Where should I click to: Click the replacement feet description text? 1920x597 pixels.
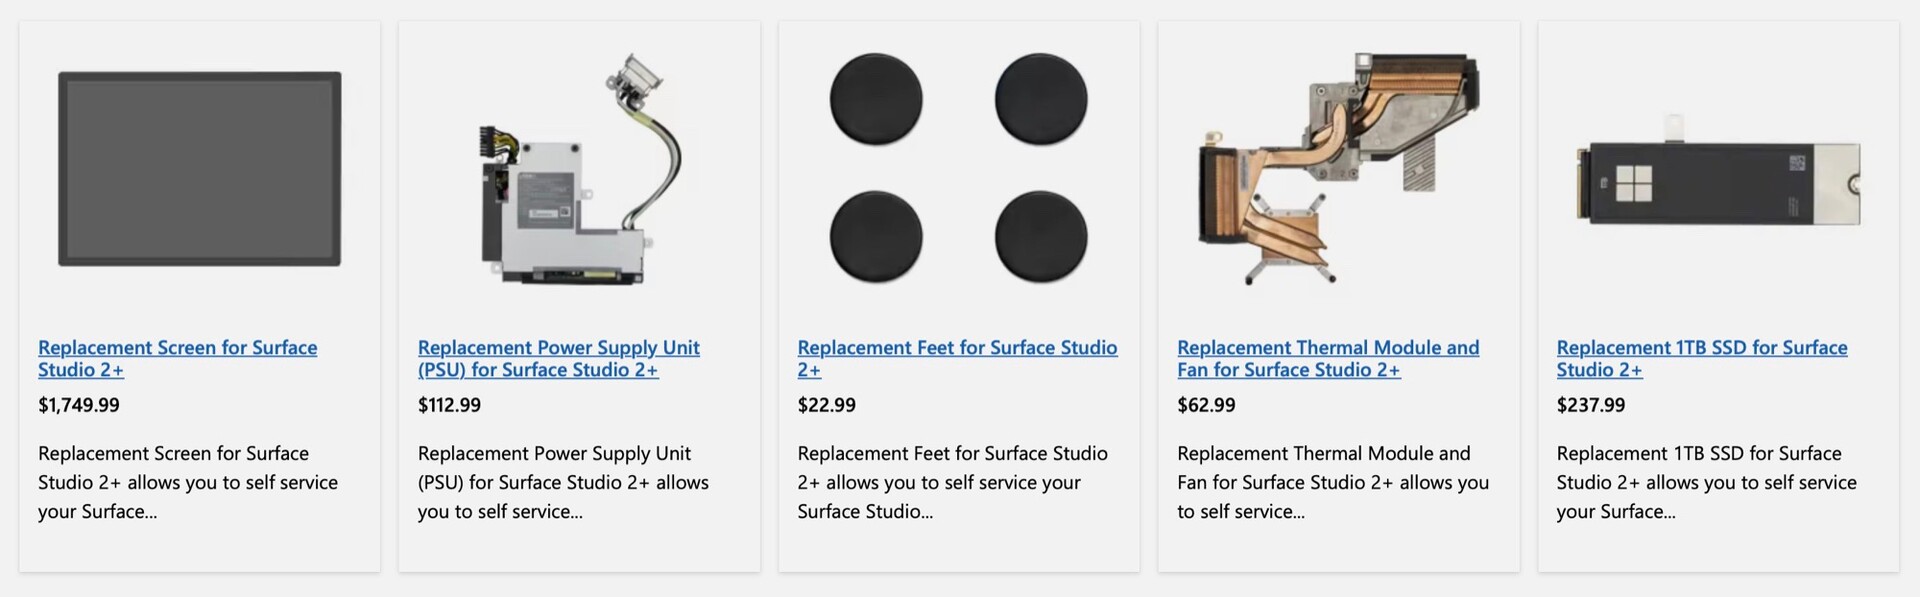click(x=951, y=482)
